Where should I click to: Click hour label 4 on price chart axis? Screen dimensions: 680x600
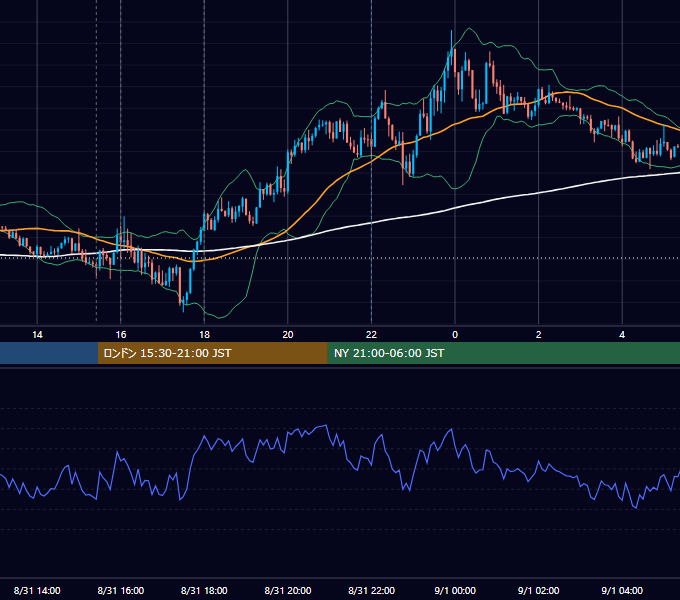(x=622, y=335)
